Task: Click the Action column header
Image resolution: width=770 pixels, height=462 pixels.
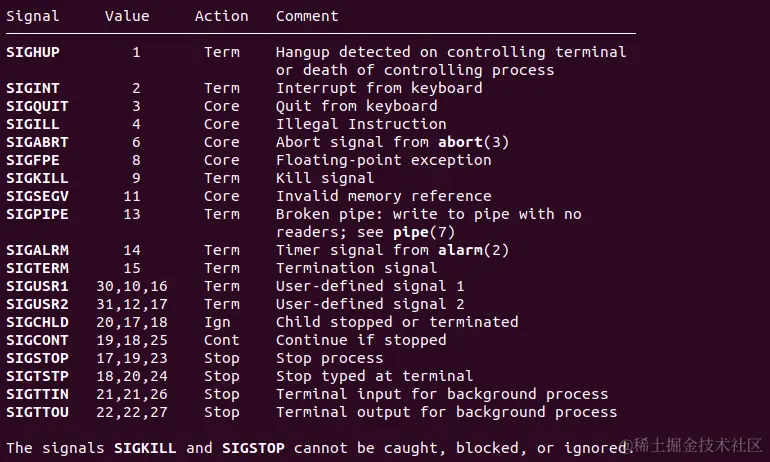Action: pos(221,16)
